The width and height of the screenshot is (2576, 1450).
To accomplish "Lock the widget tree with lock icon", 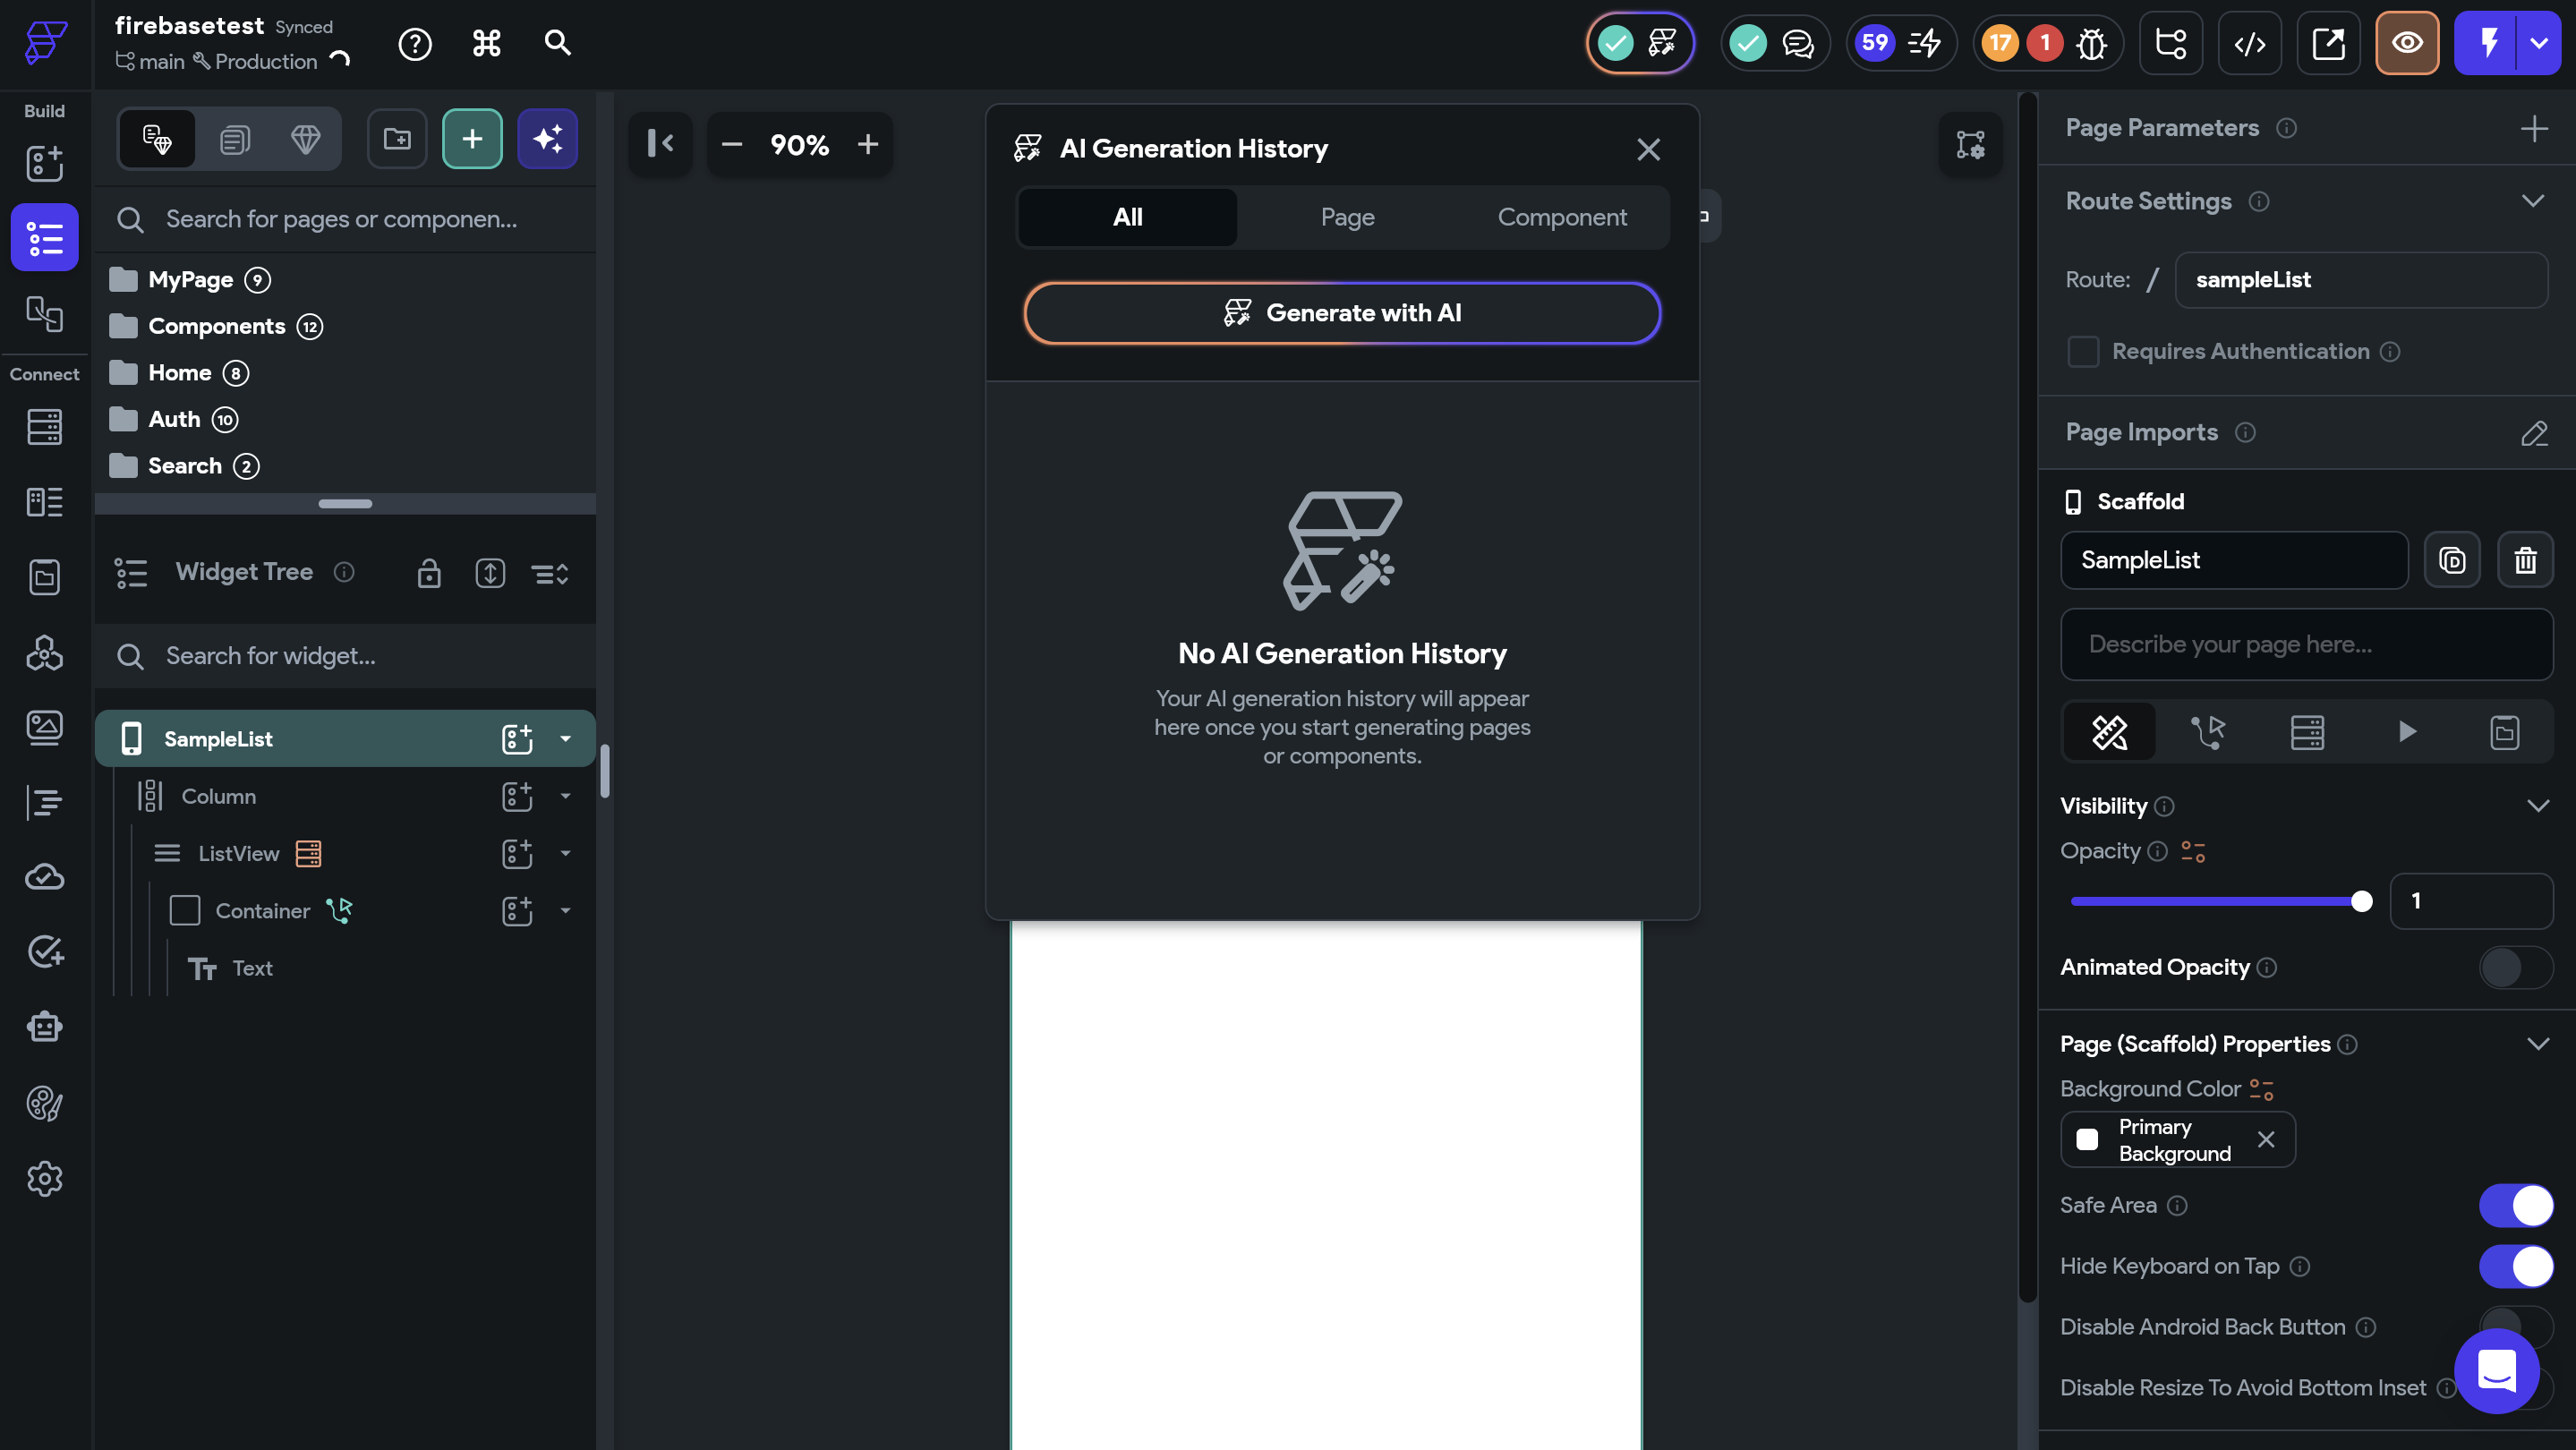I will (x=429, y=573).
